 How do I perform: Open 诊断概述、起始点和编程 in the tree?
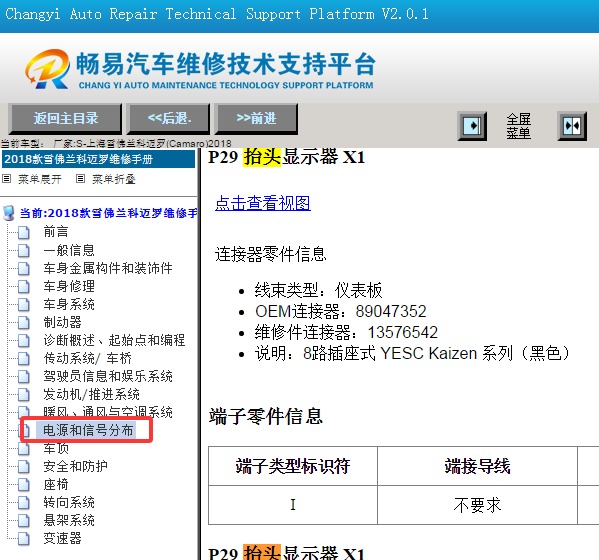(114, 340)
